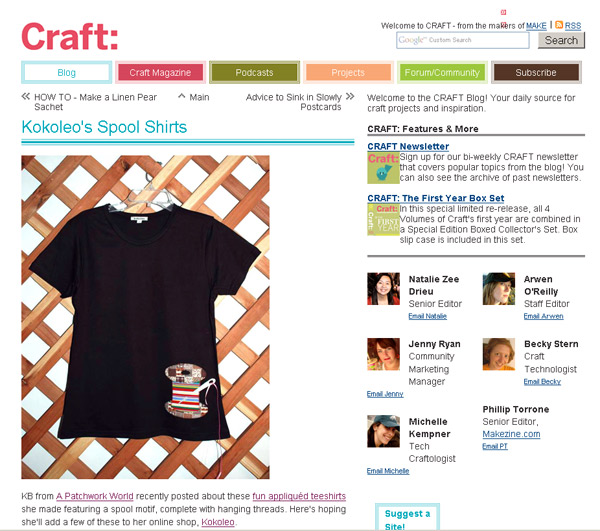Open the spool shirt photo
The width and height of the screenshot is (600, 531).
coord(145,317)
